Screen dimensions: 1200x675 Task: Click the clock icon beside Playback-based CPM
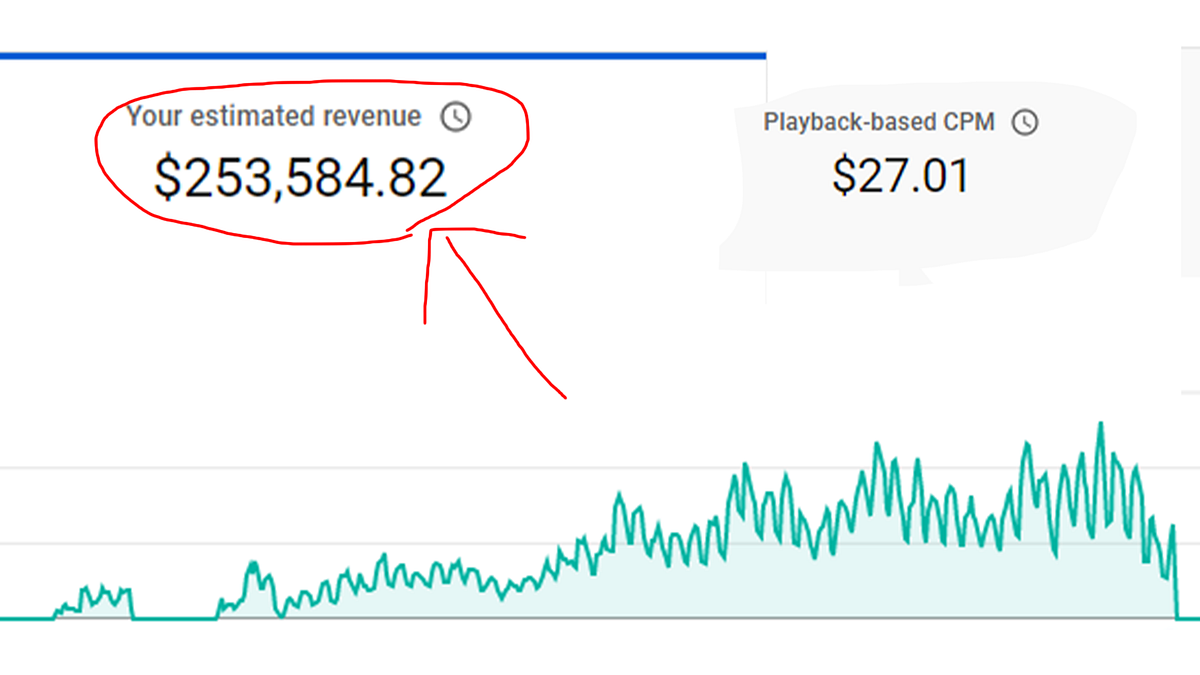(x=1025, y=122)
